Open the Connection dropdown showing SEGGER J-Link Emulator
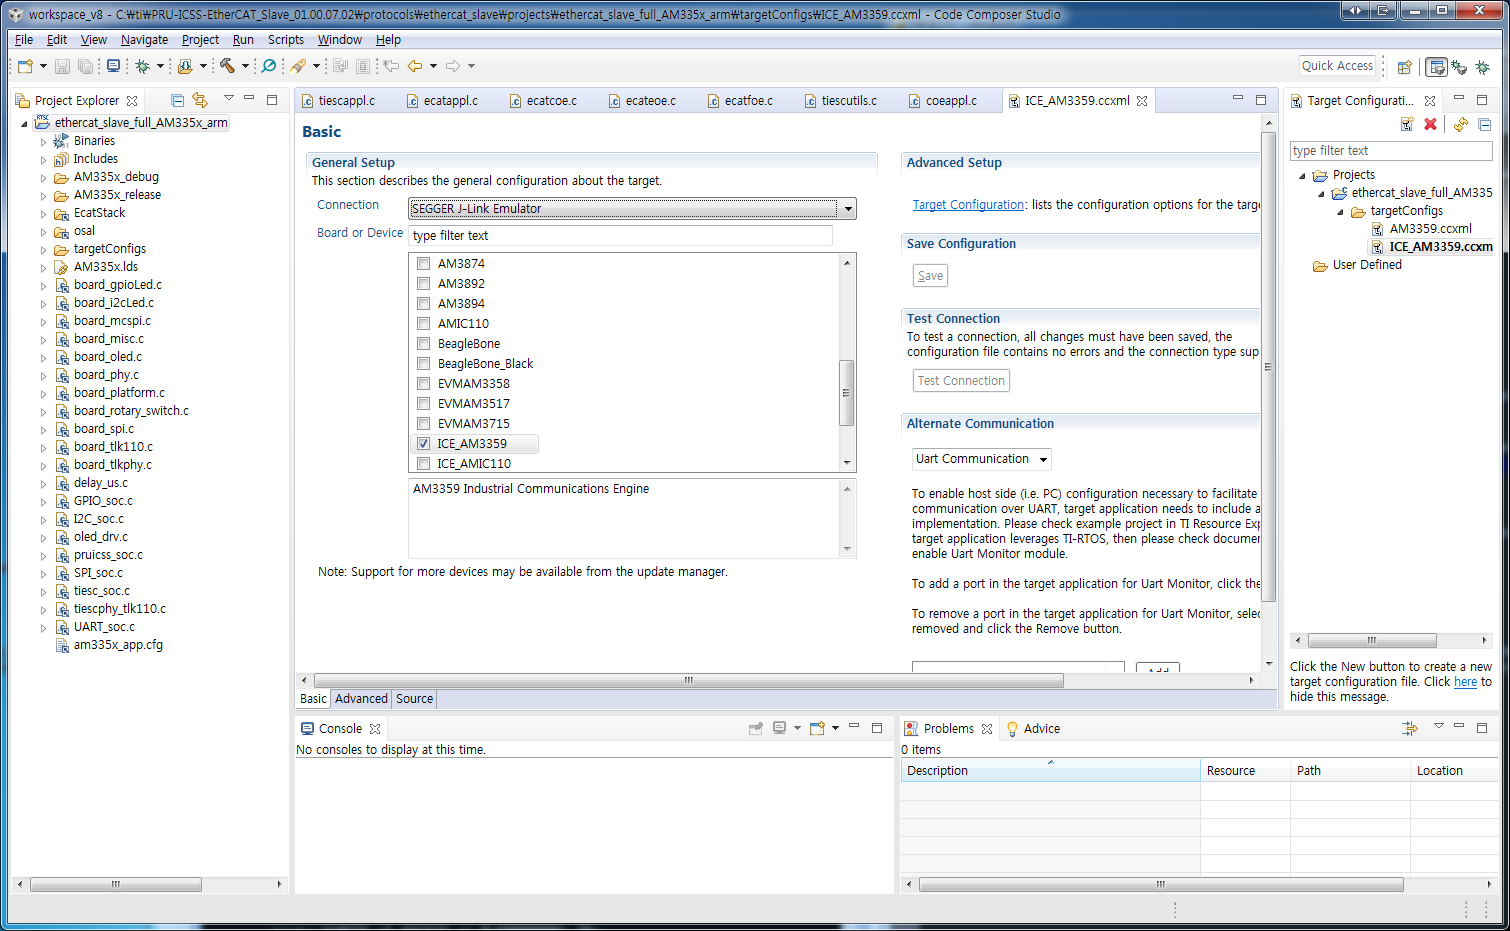 coord(847,208)
